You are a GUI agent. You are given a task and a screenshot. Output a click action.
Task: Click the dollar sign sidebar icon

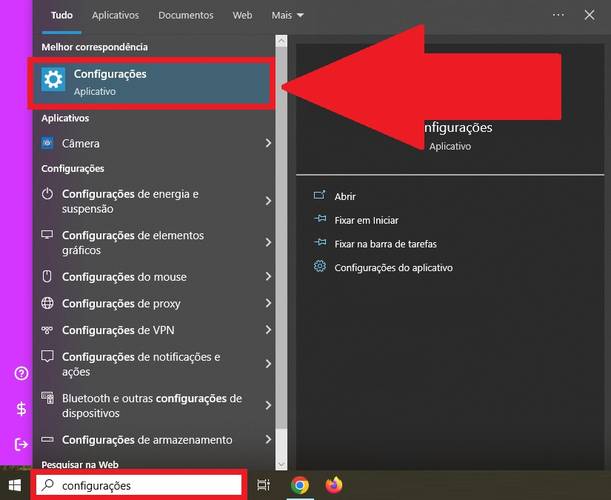[x=21, y=409]
